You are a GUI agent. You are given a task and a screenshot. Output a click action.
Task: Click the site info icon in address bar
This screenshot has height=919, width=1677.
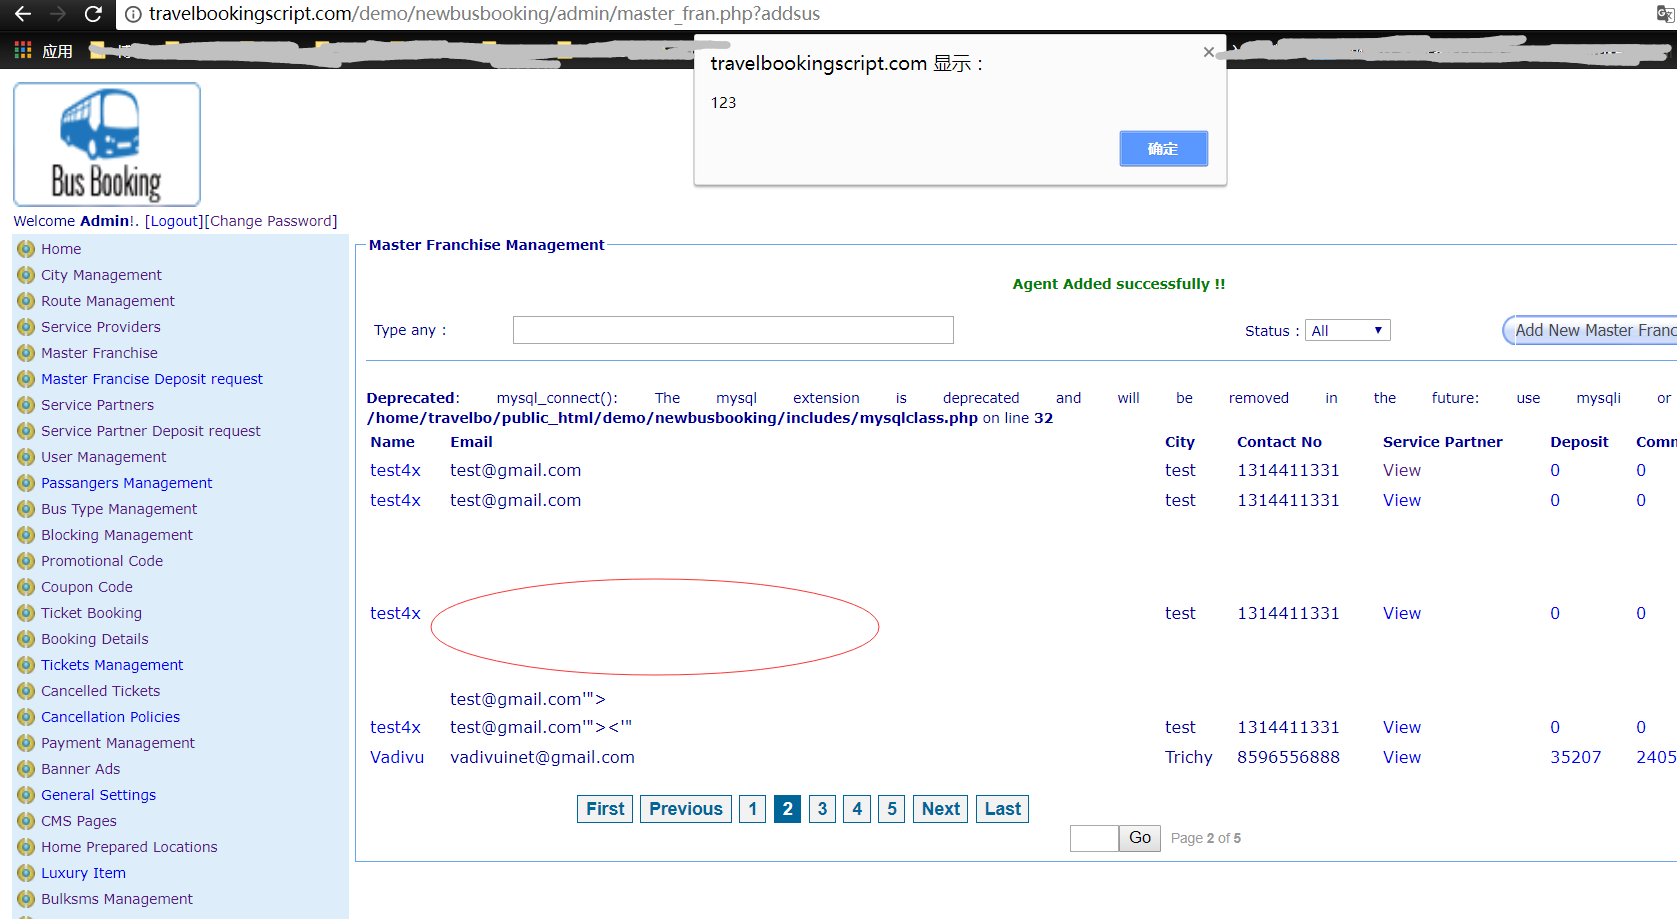point(133,14)
